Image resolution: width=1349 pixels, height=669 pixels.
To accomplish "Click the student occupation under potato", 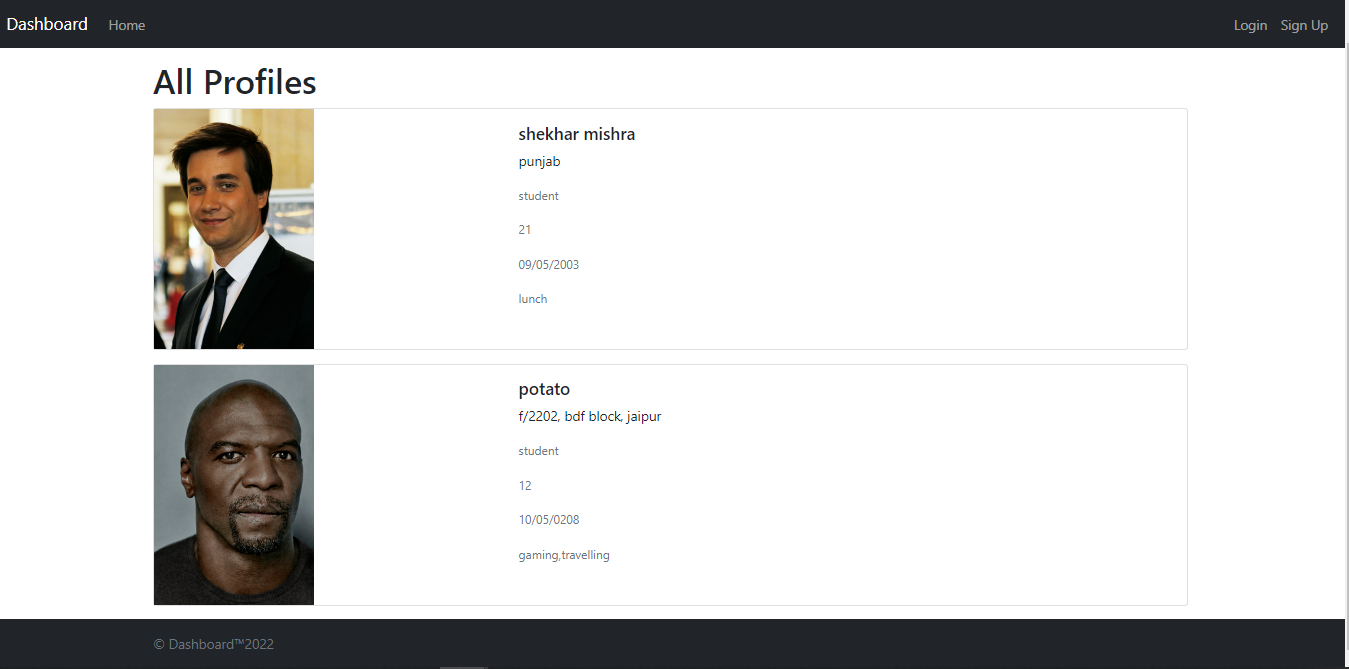I will coord(538,450).
